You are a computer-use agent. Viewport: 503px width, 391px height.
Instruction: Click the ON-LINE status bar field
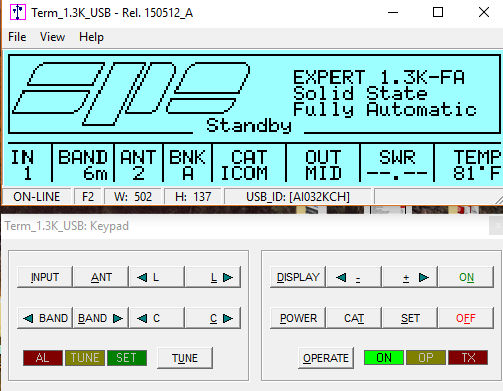tap(36, 197)
